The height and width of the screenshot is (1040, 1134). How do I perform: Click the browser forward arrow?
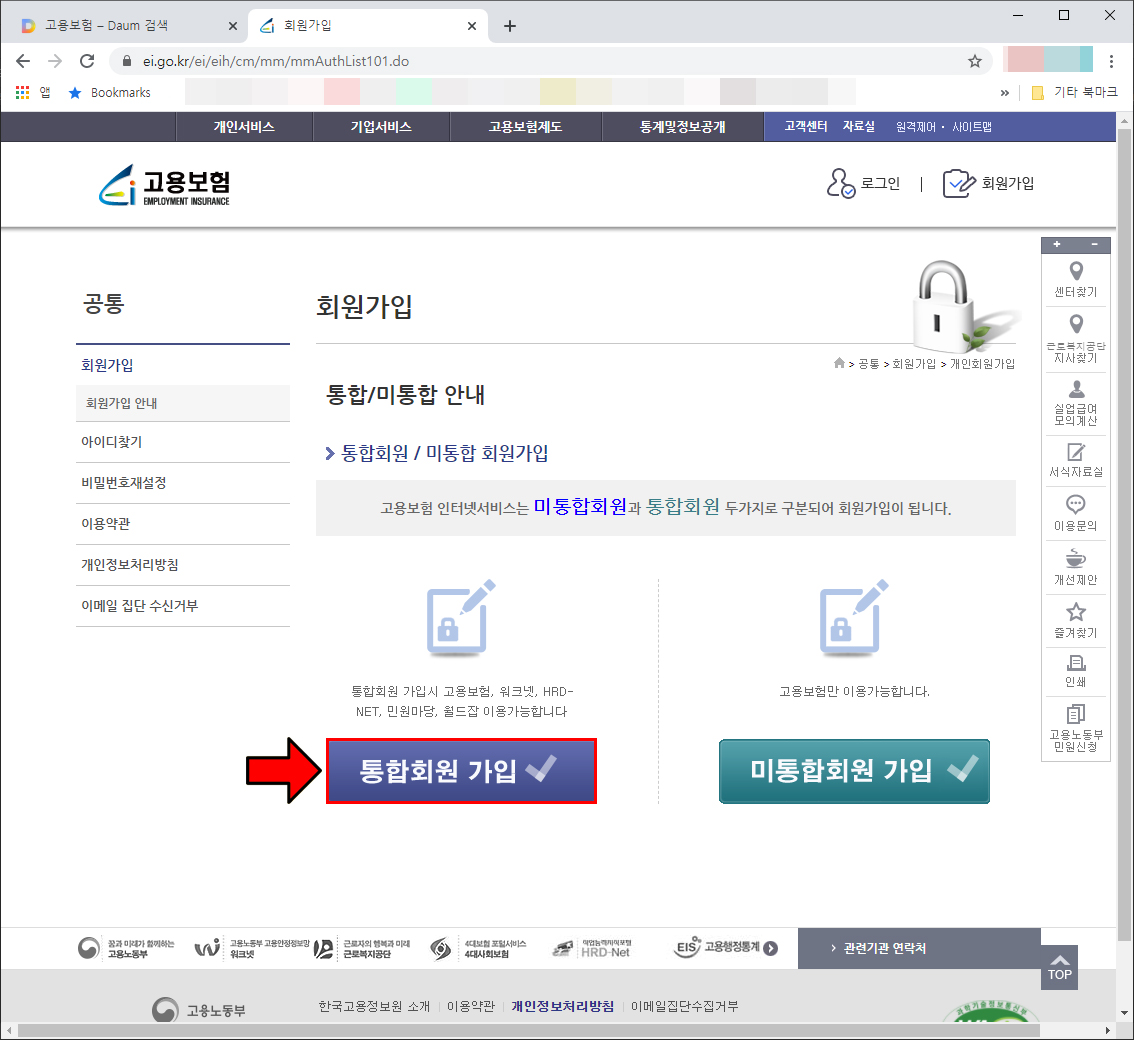55,61
